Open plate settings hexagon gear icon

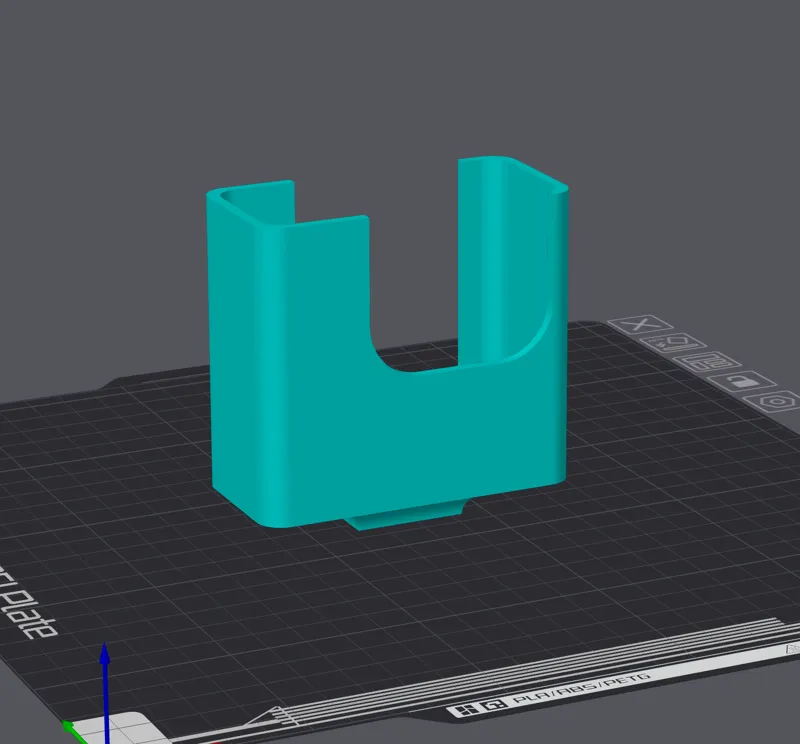click(779, 402)
